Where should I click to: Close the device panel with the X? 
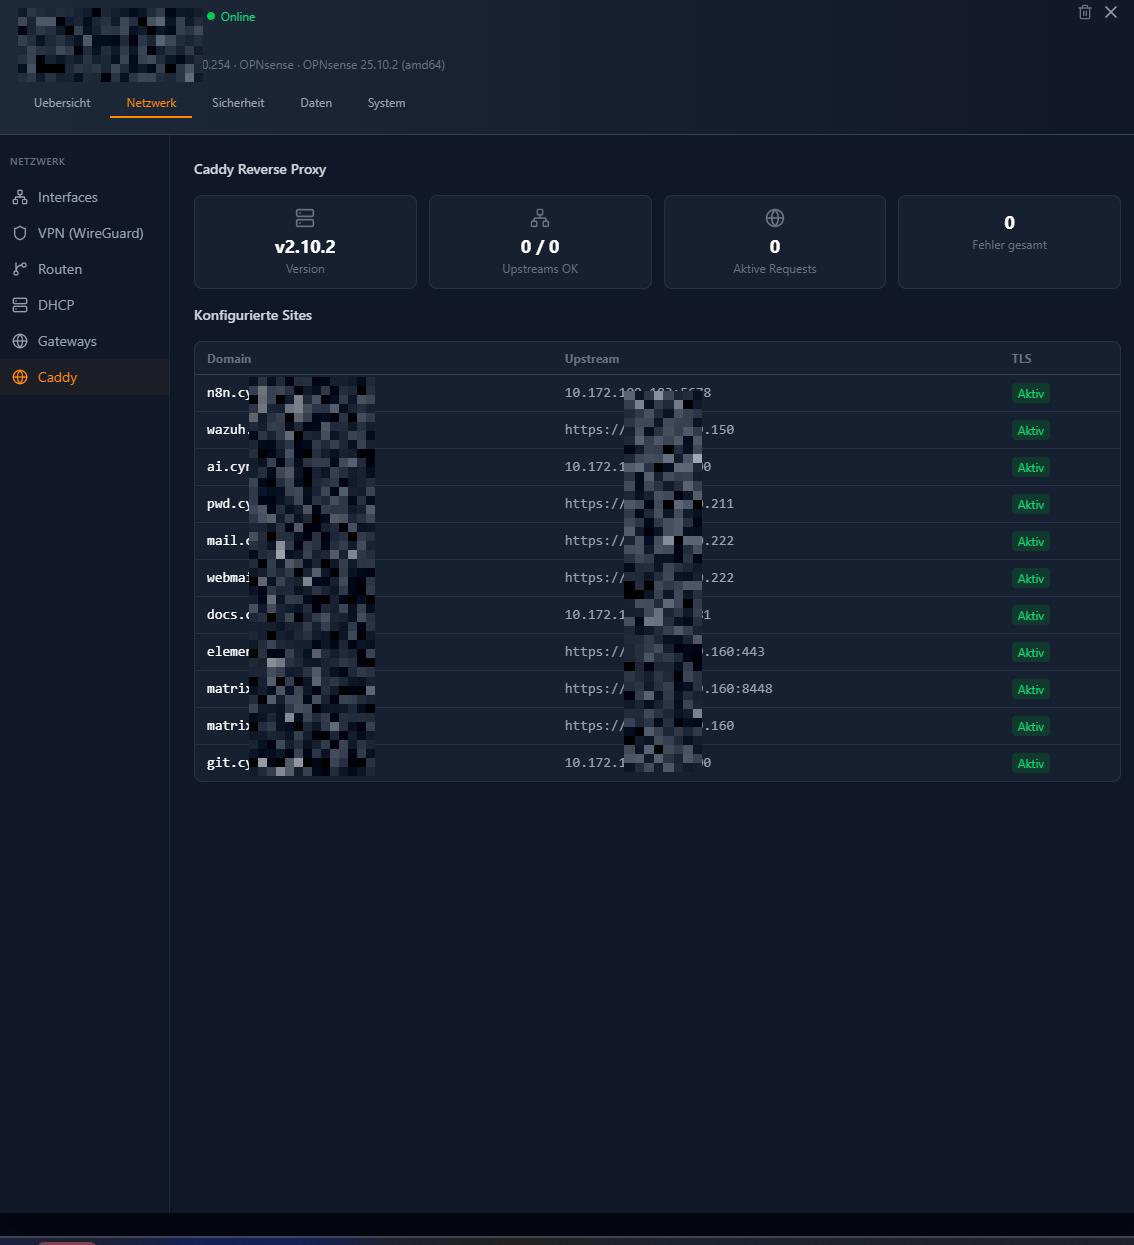[x=1111, y=12]
